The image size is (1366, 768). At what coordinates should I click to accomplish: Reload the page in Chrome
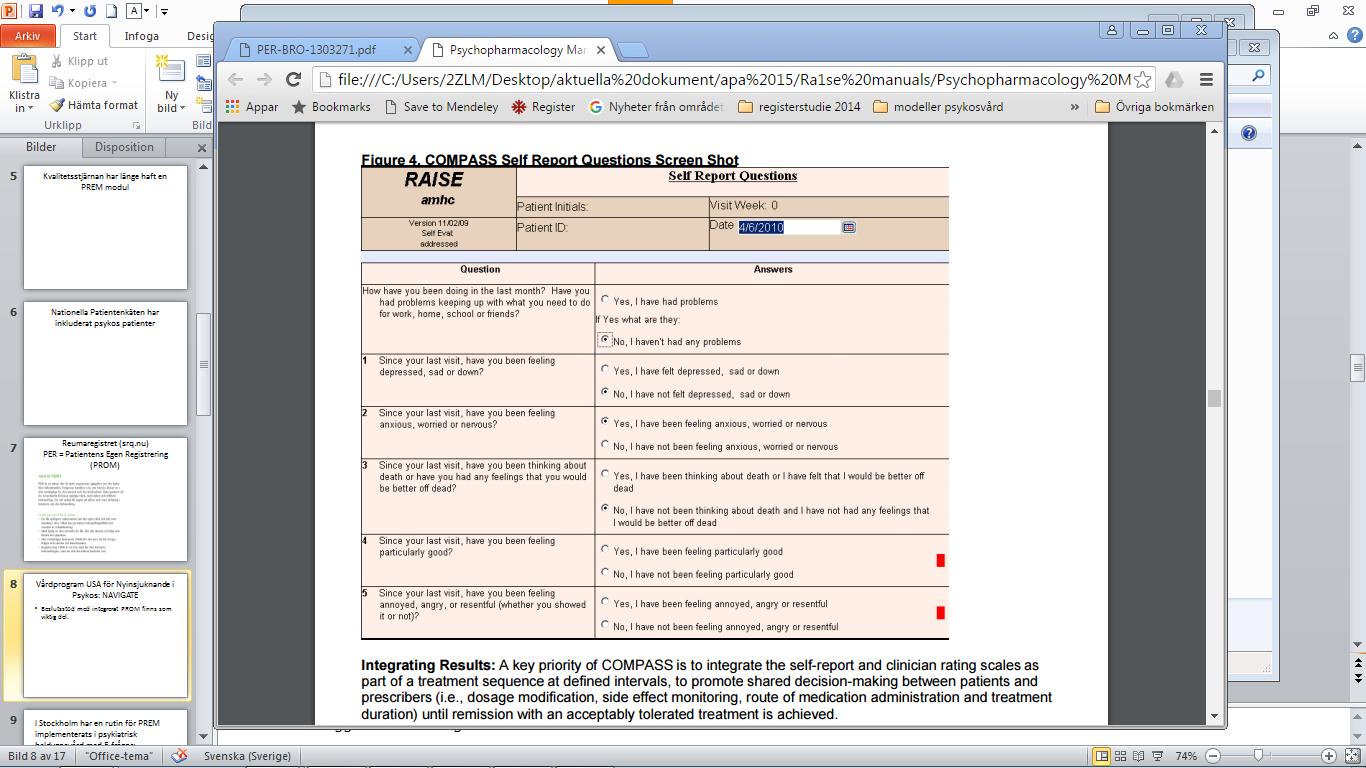293,79
